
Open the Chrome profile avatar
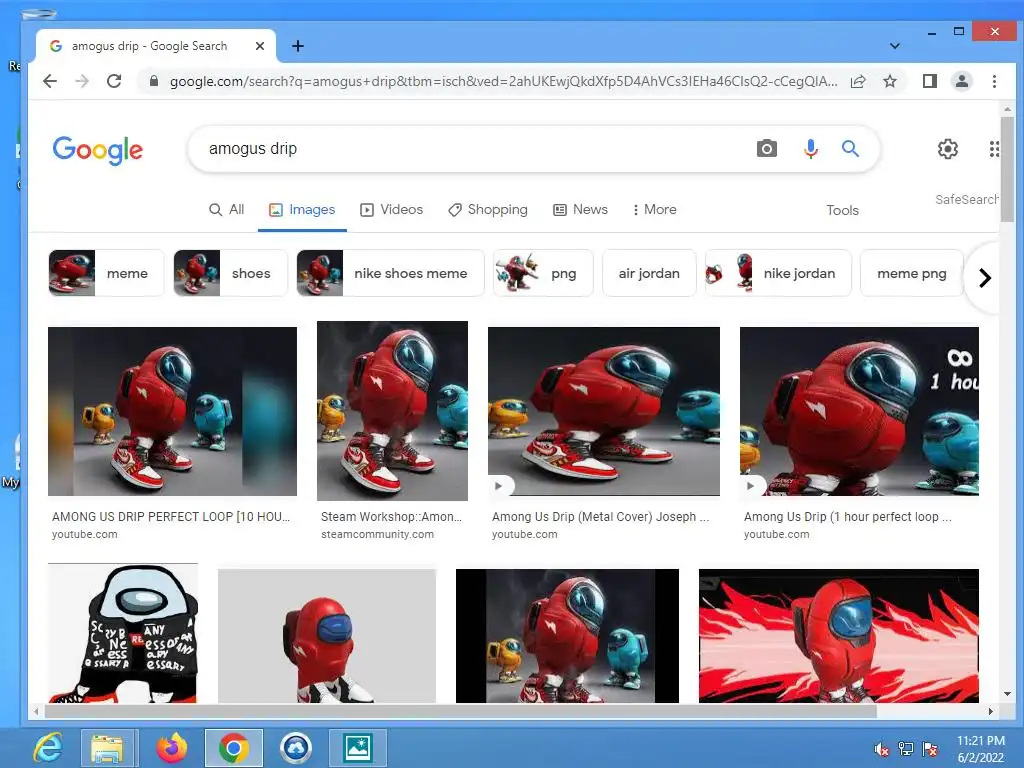[x=962, y=81]
